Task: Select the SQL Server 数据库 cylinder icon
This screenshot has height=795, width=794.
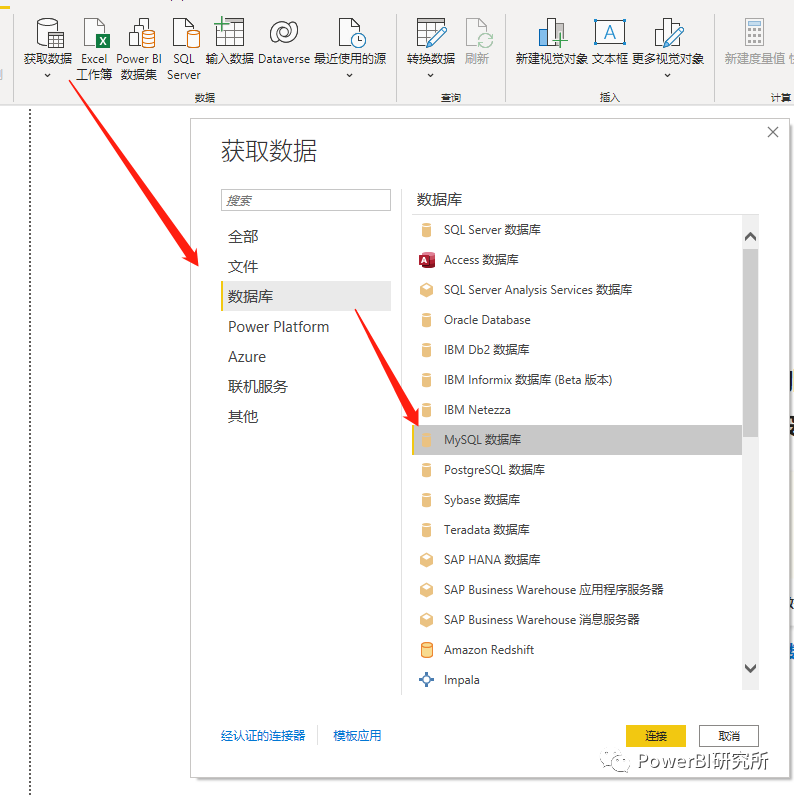Action: click(426, 230)
